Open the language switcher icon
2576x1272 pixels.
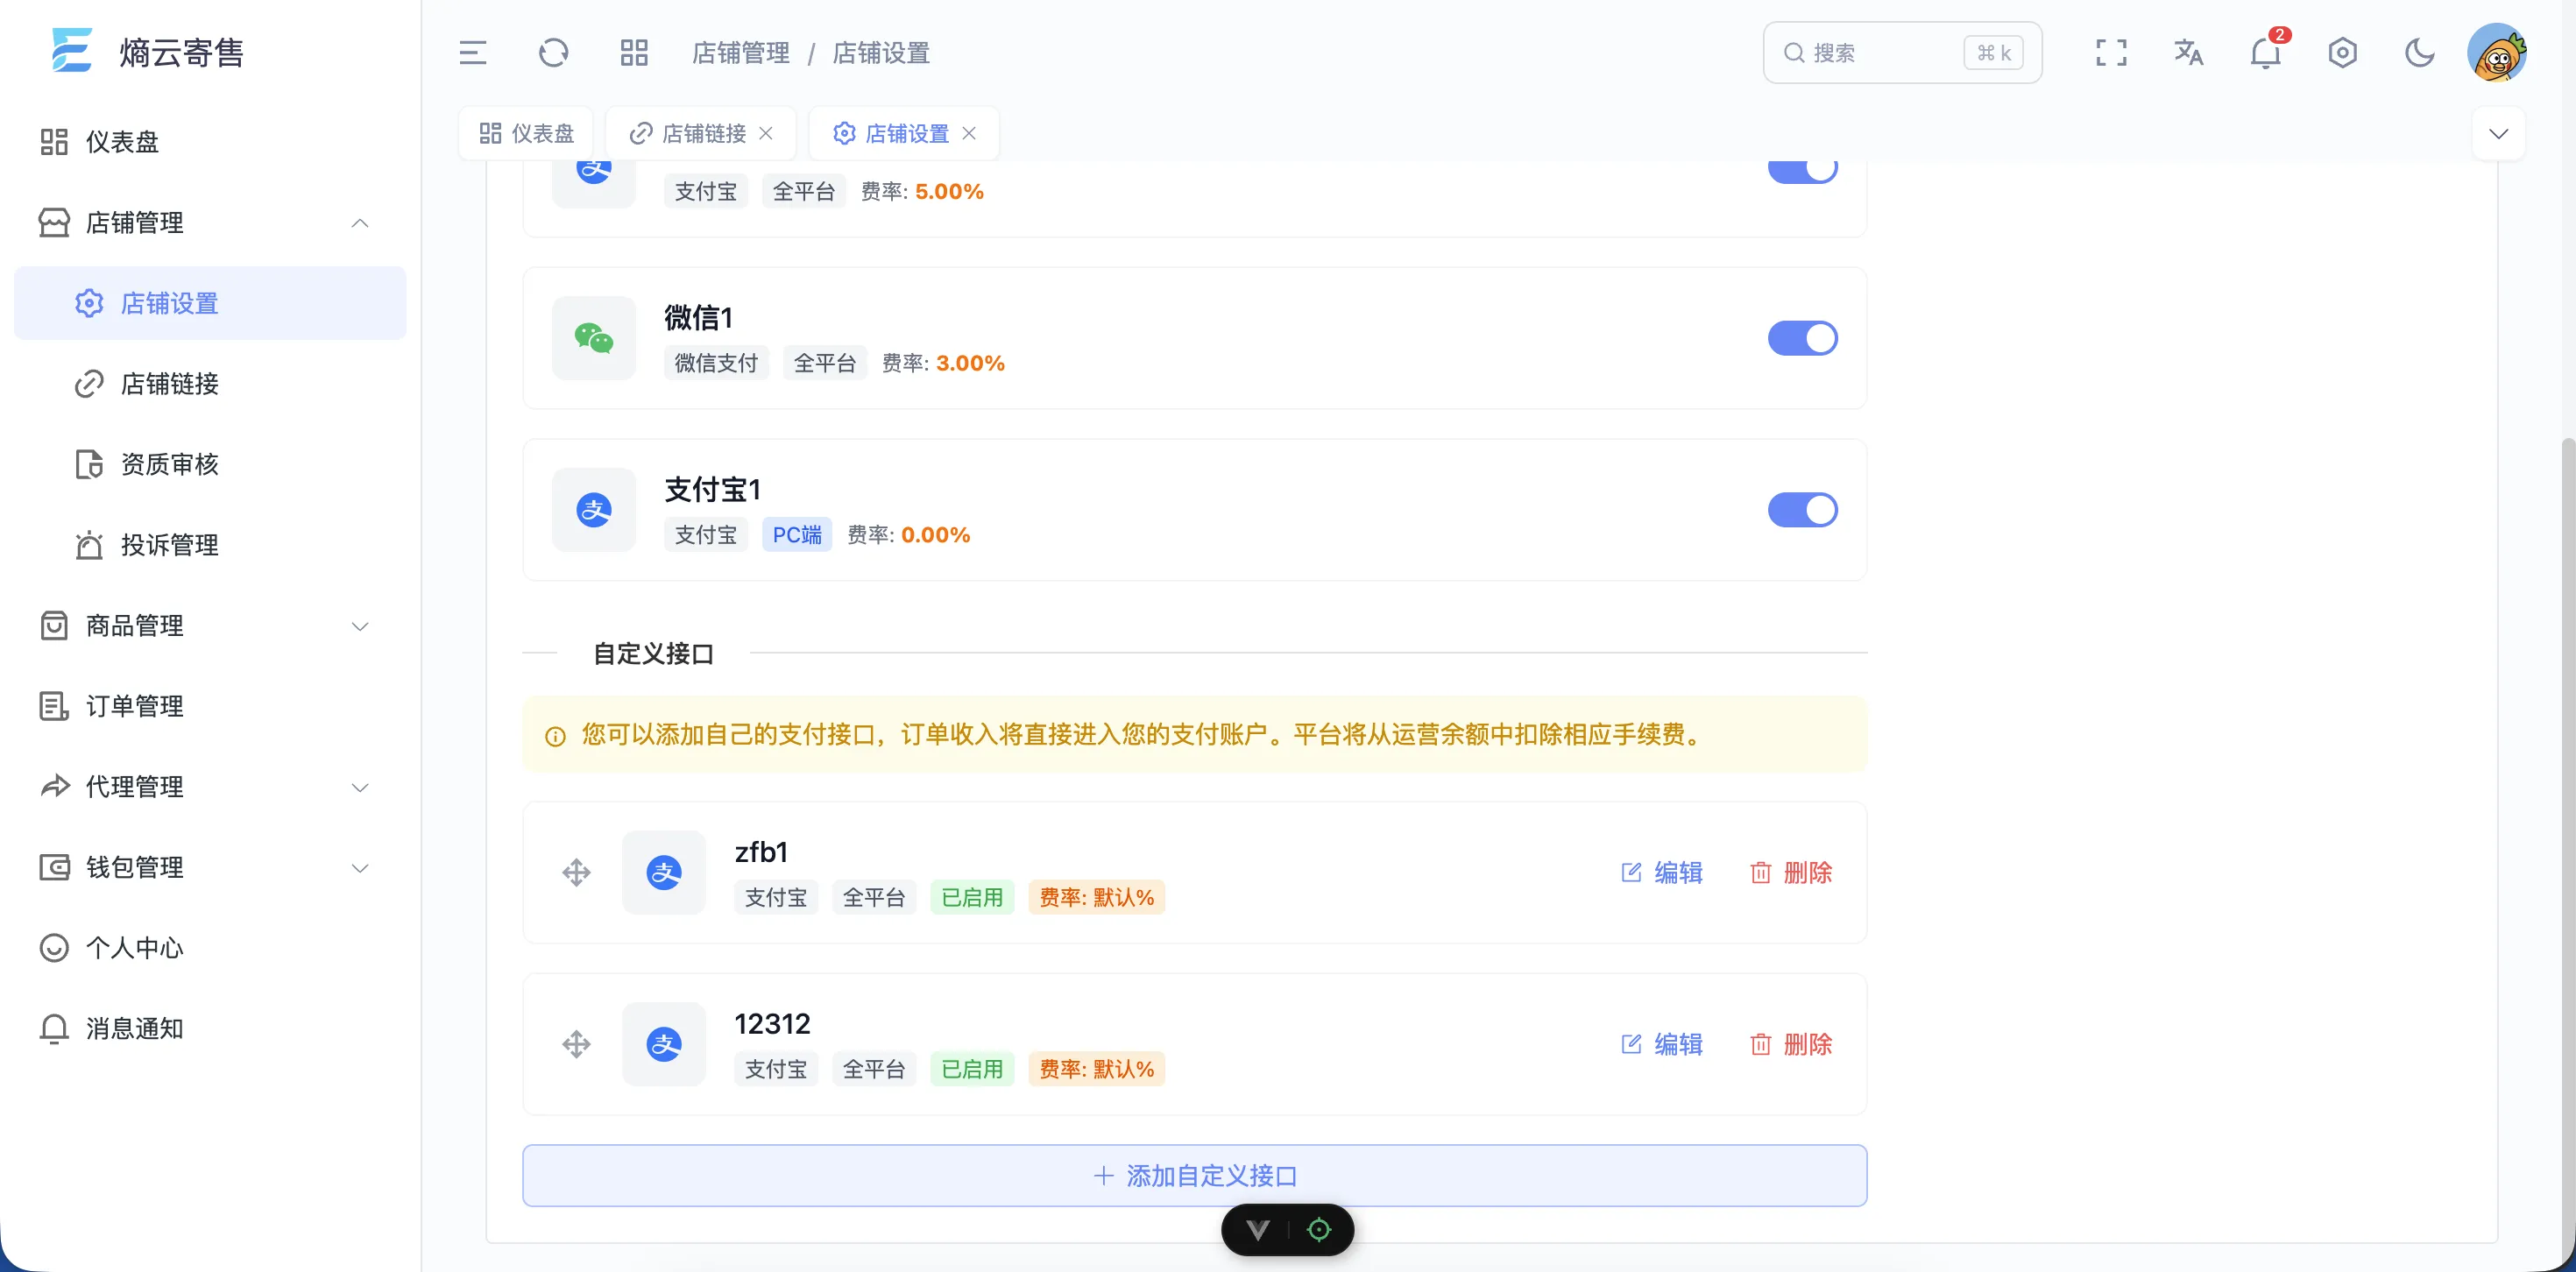coord(2188,52)
